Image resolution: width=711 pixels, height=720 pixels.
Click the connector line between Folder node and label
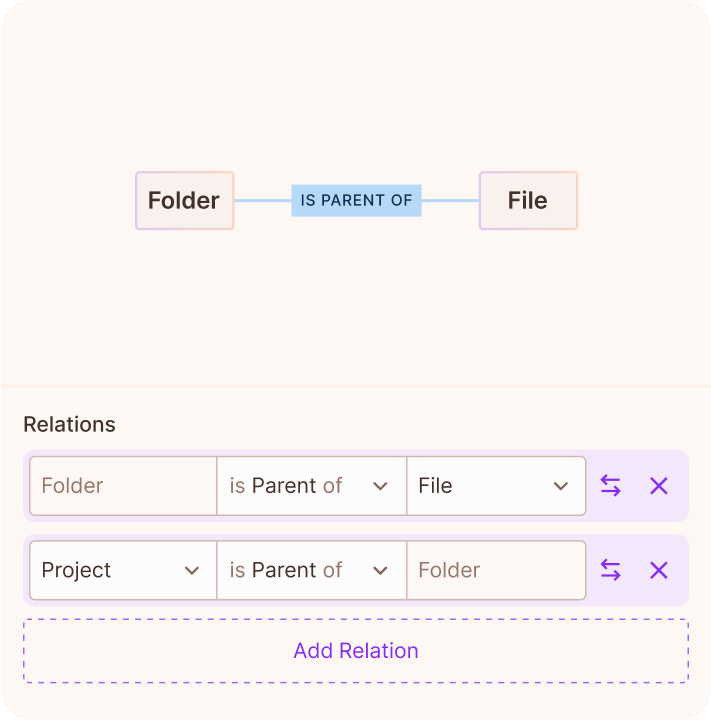click(262, 200)
